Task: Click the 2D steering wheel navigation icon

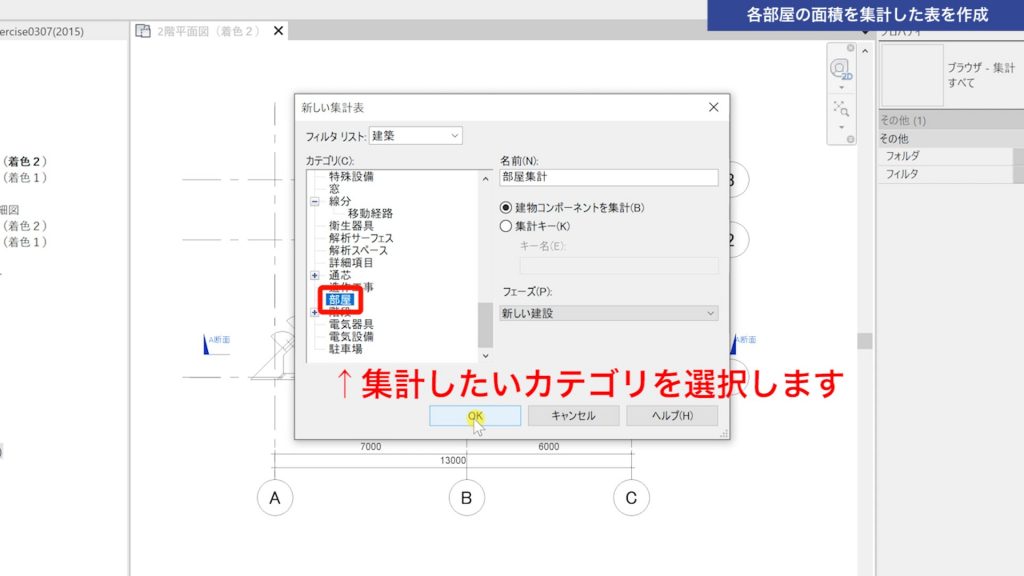Action: [x=840, y=68]
